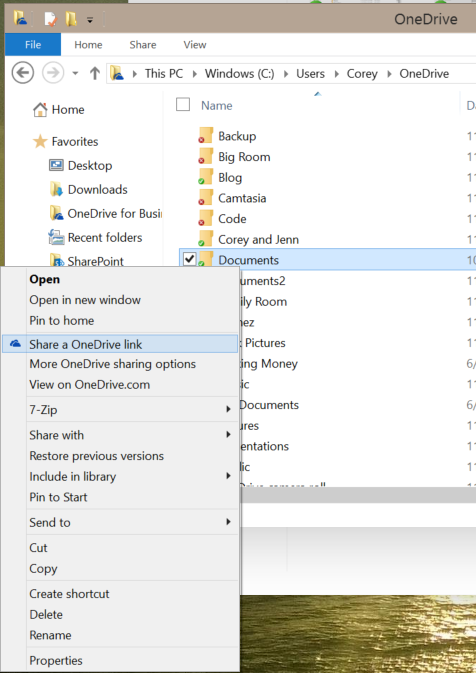
Task: Expand the chevron after This PC breadcrumb
Action: tap(194, 74)
